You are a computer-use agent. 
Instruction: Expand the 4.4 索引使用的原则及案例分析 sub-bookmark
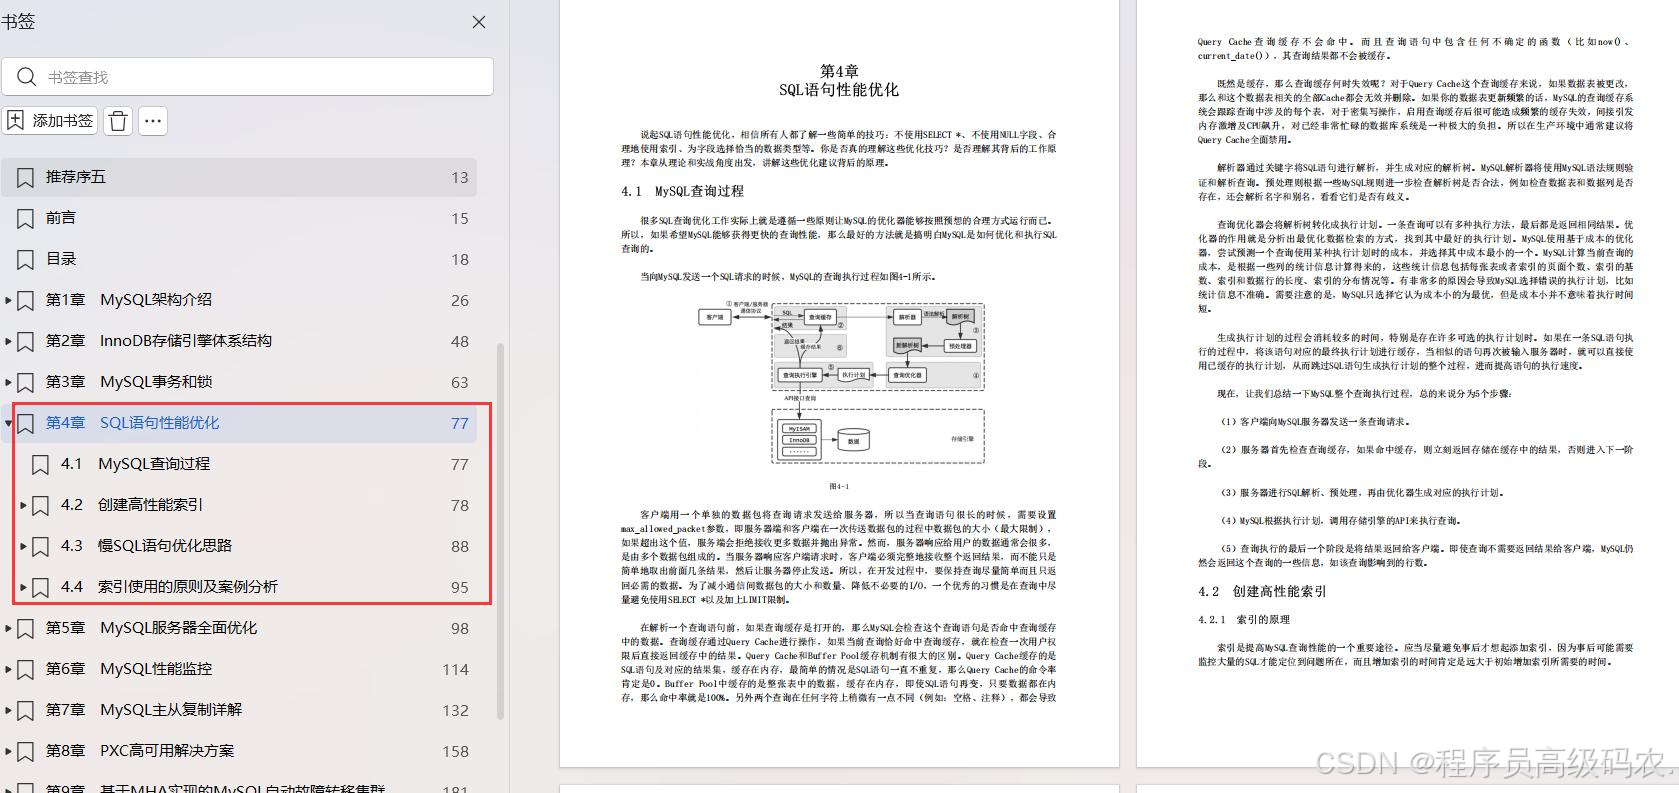pos(23,587)
